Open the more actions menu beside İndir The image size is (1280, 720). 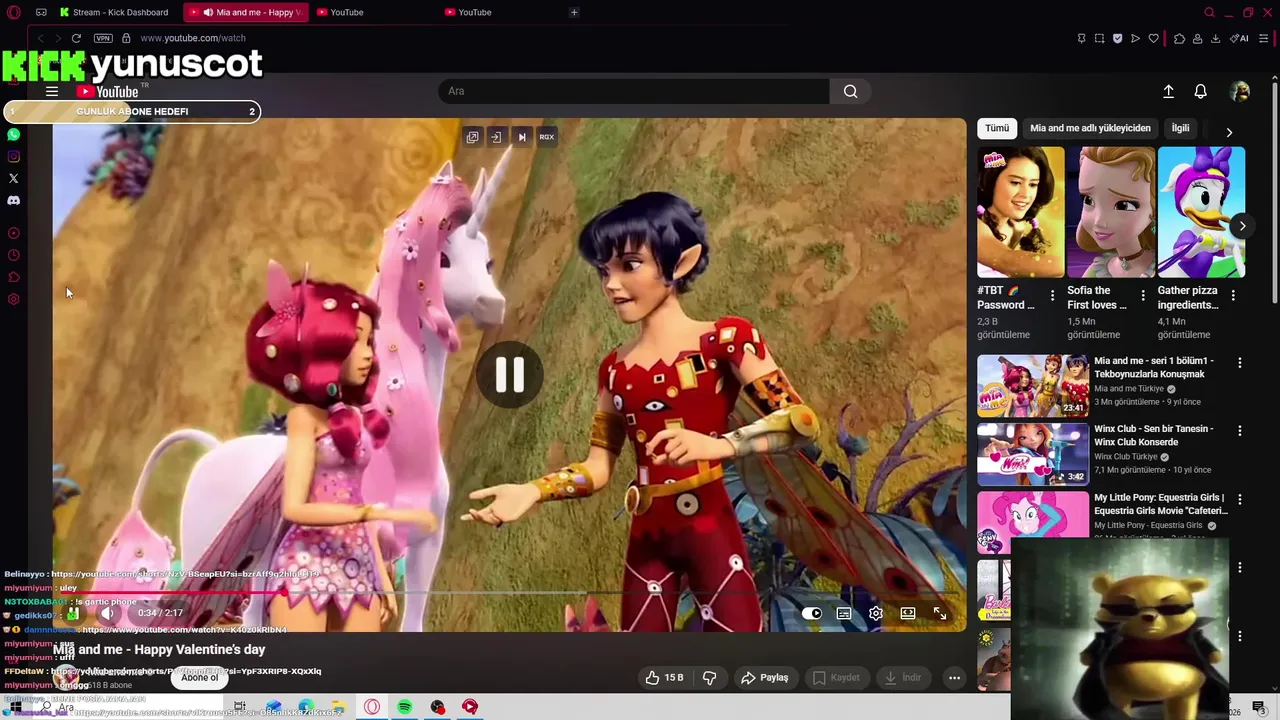954,677
